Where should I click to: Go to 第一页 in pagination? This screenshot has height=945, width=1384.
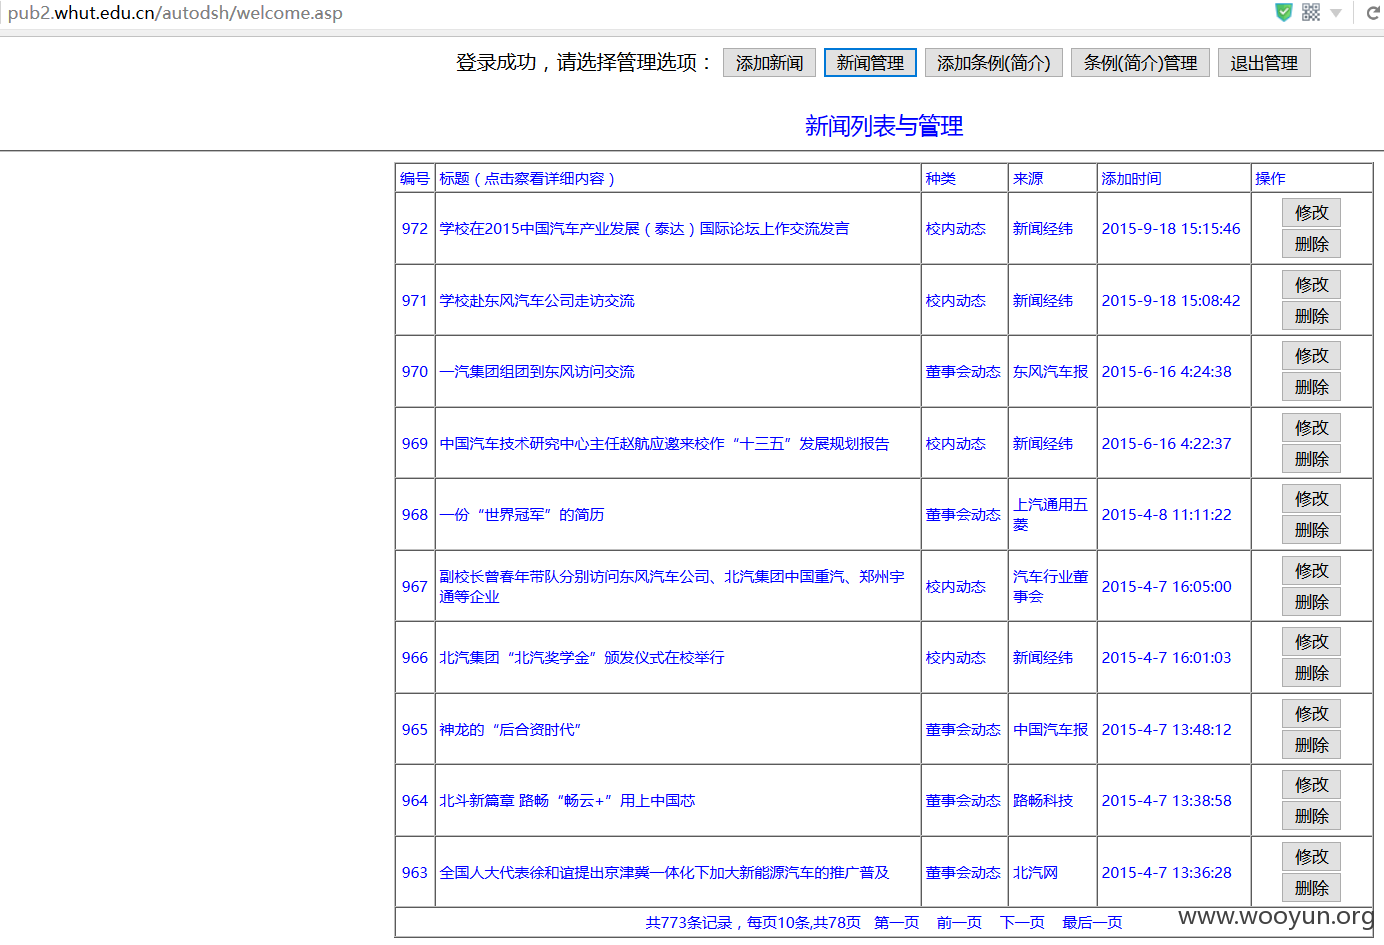[896, 923]
